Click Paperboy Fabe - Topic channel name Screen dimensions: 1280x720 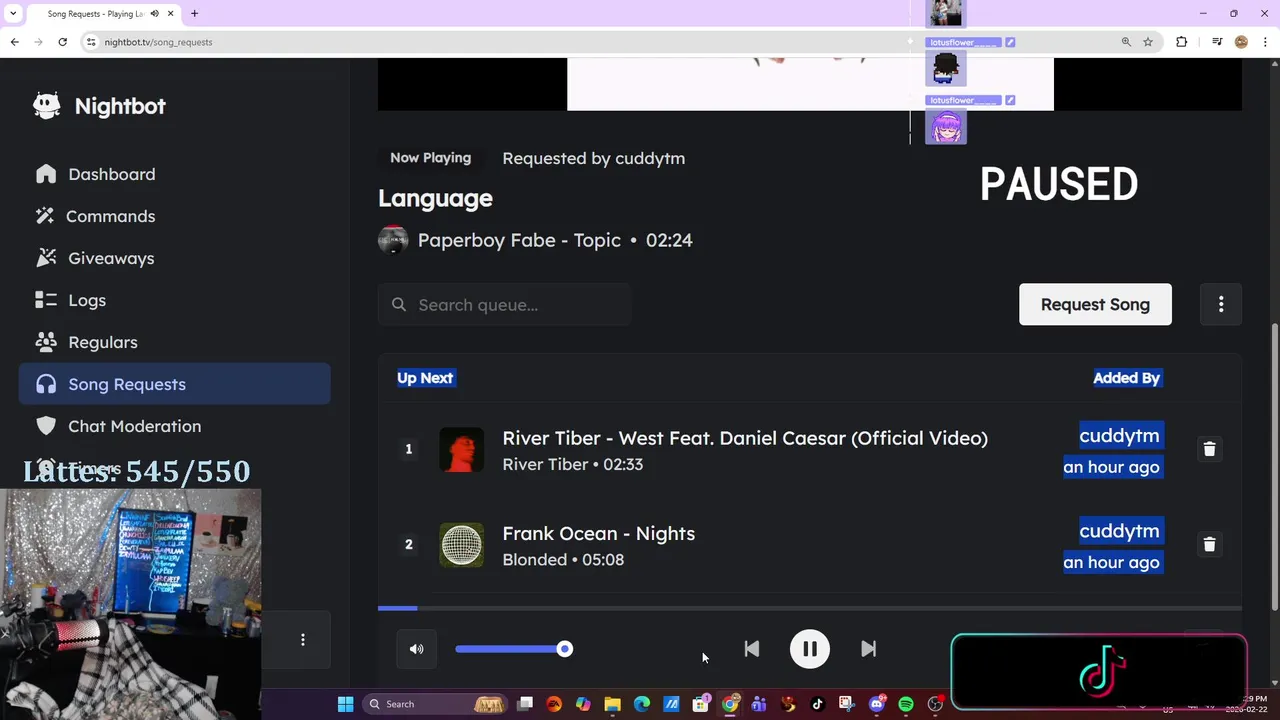point(519,240)
